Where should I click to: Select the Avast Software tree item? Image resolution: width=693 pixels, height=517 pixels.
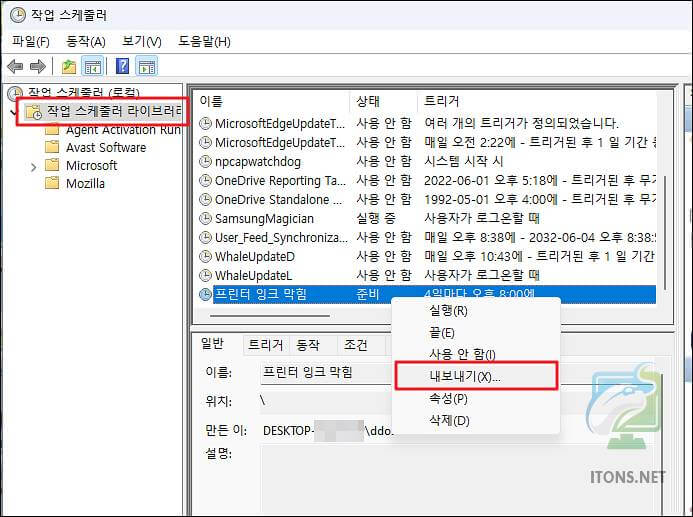106,147
